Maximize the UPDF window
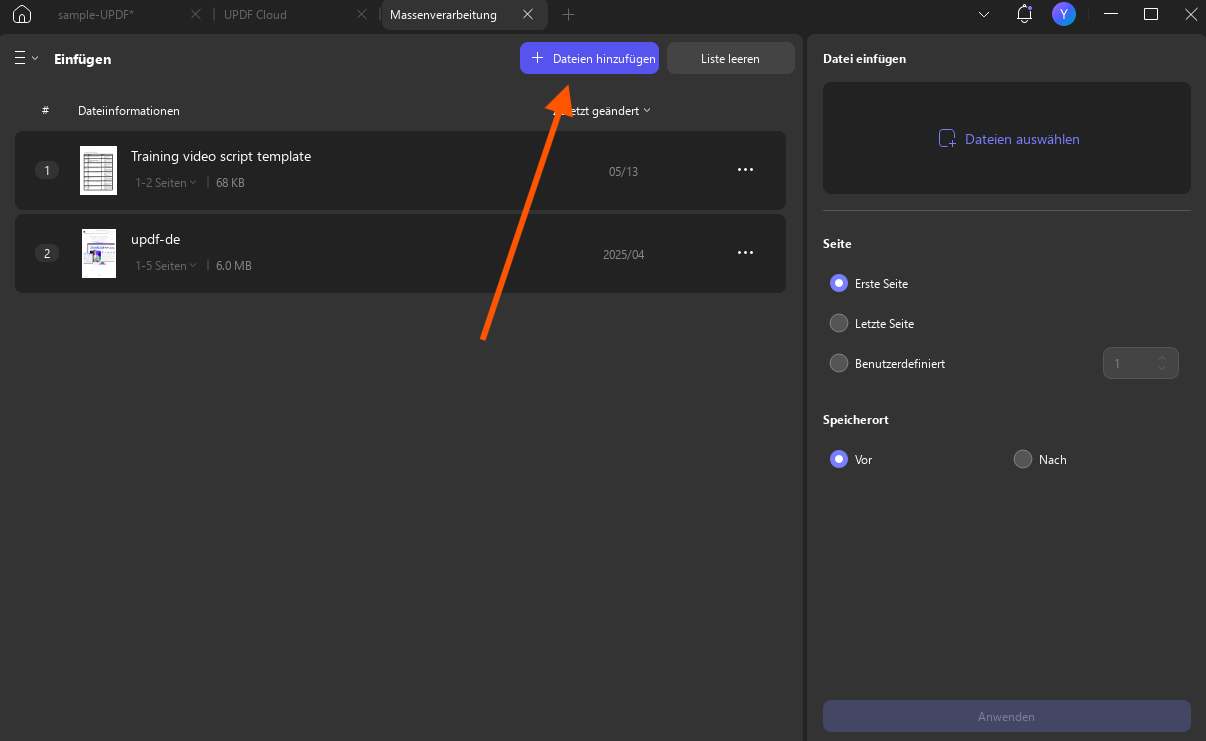Image resolution: width=1206 pixels, height=741 pixels. coord(1151,14)
